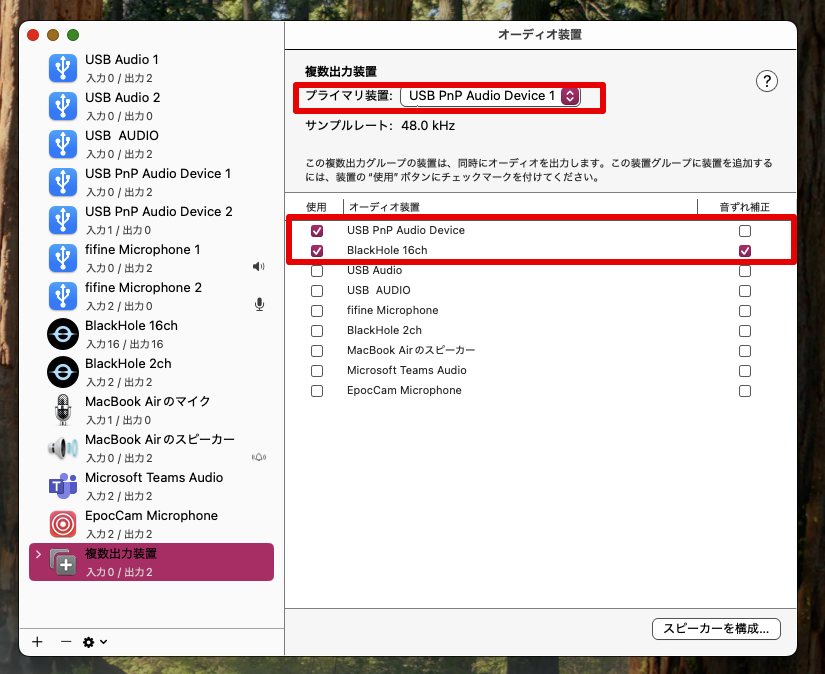Viewport: 825px width, 674px height.
Task: Select the Microsoft Teams Audio sidebar name
Action: click(x=154, y=477)
